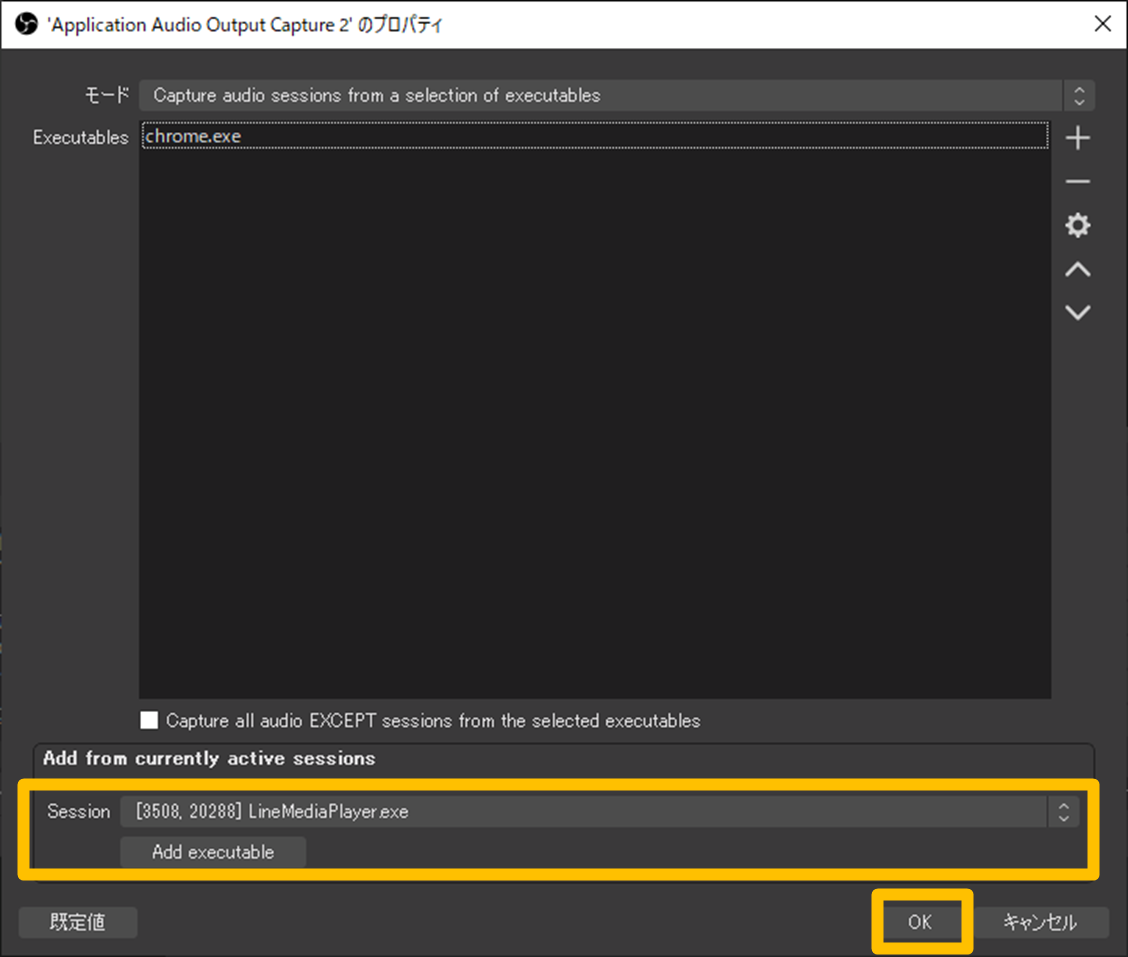1128x957 pixels.
Task: Click the 既定値 defaults button
Action: 77,922
